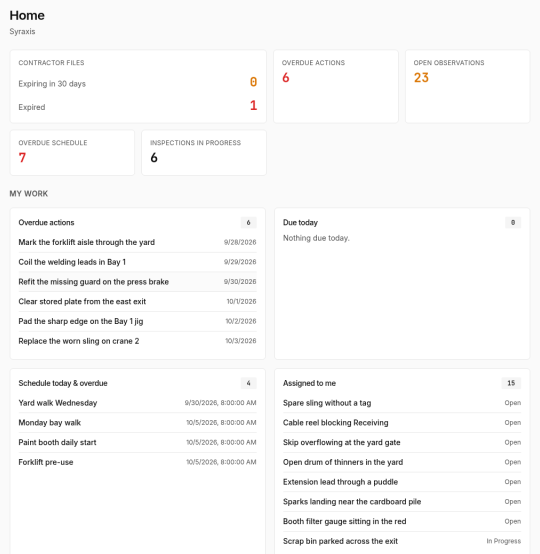Image resolution: width=540 pixels, height=554 pixels.
Task: Open 'Open drum of thinners in the yard'
Action: (402, 462)
